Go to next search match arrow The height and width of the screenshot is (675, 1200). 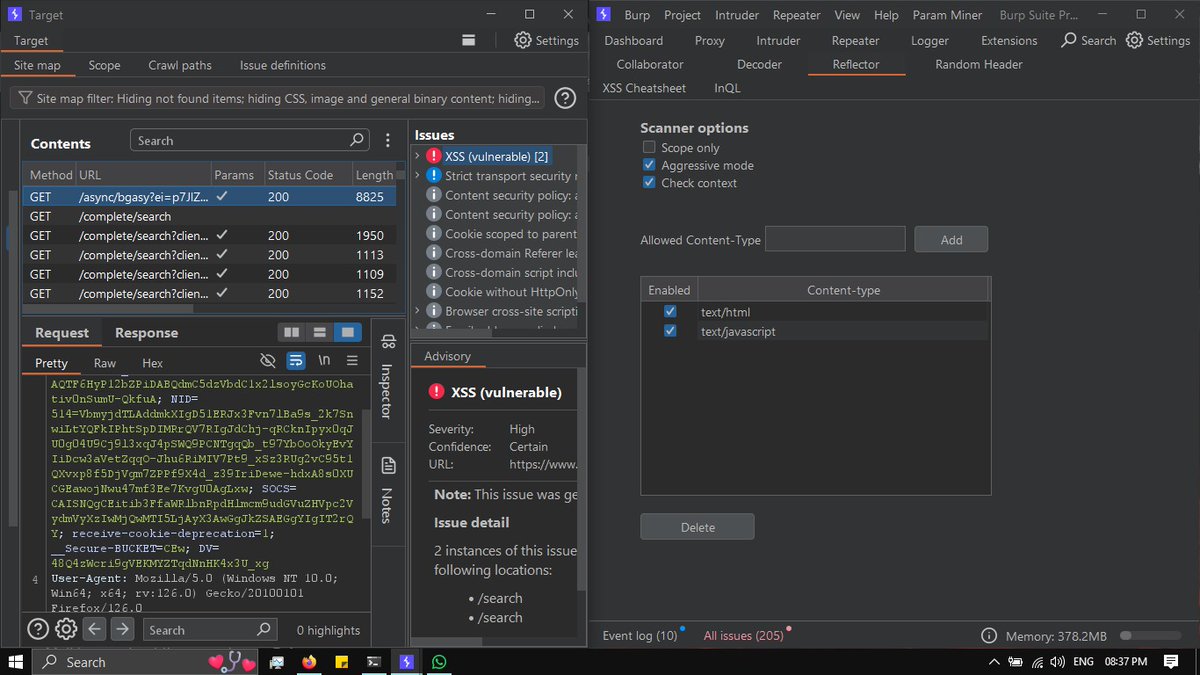click(x=122, y=629)
